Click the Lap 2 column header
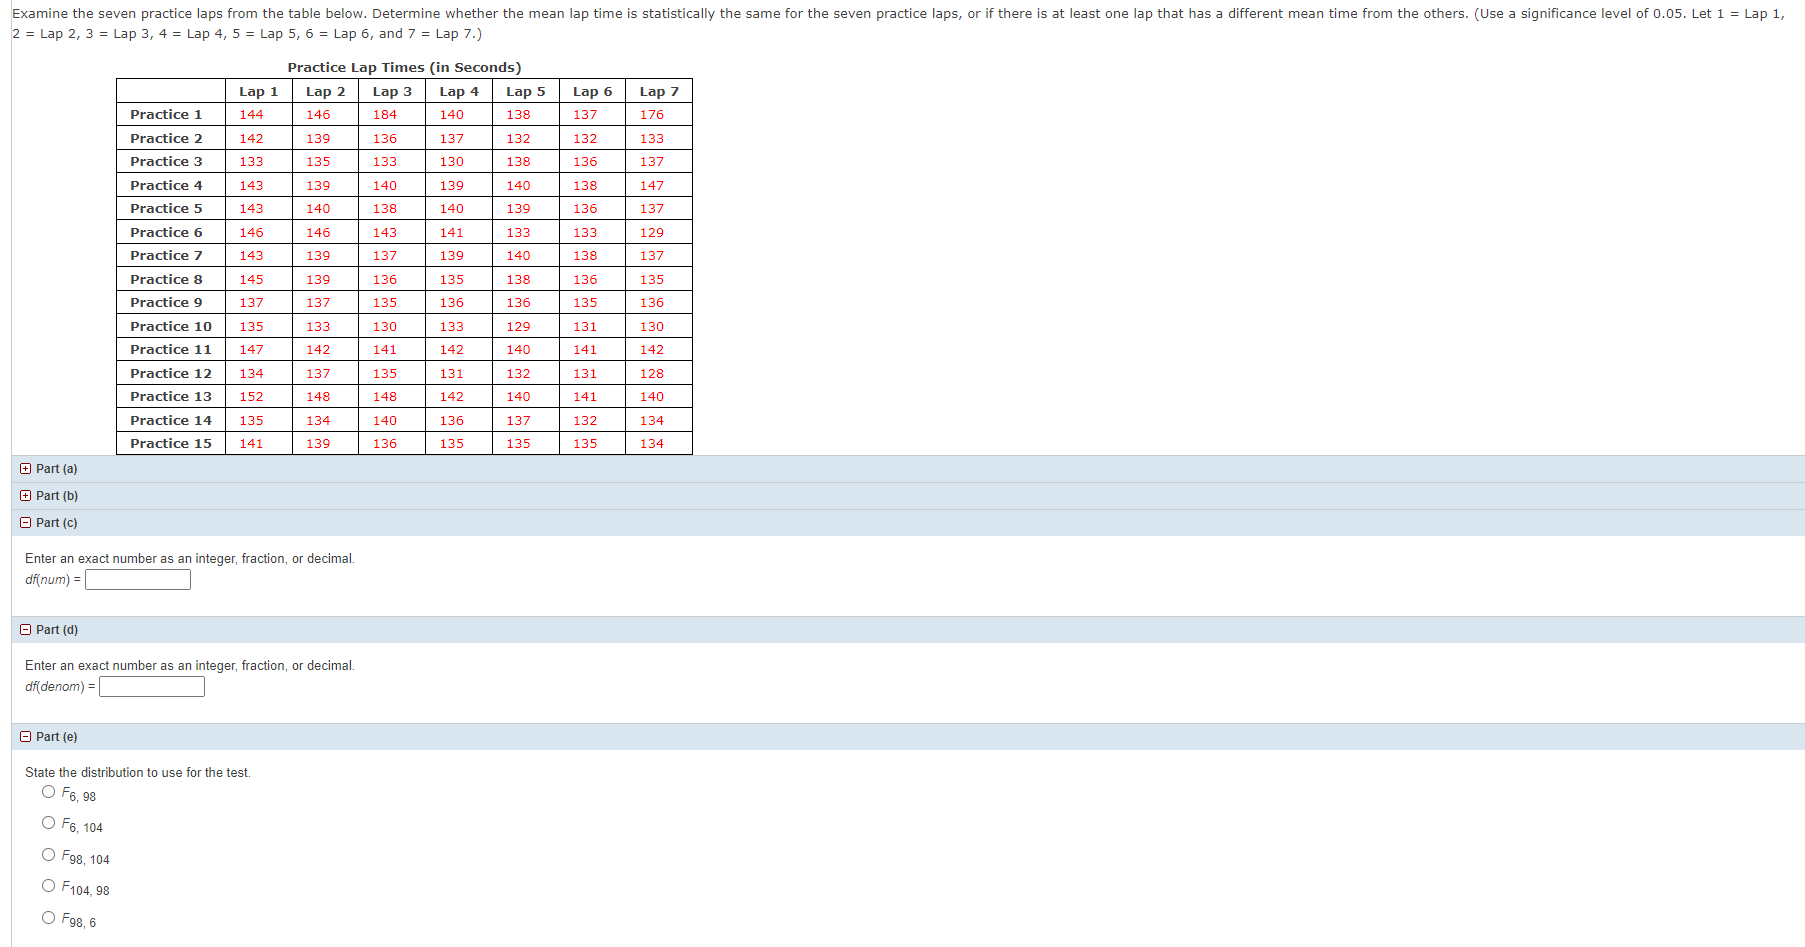1805x947 pixels. (325, 91)
